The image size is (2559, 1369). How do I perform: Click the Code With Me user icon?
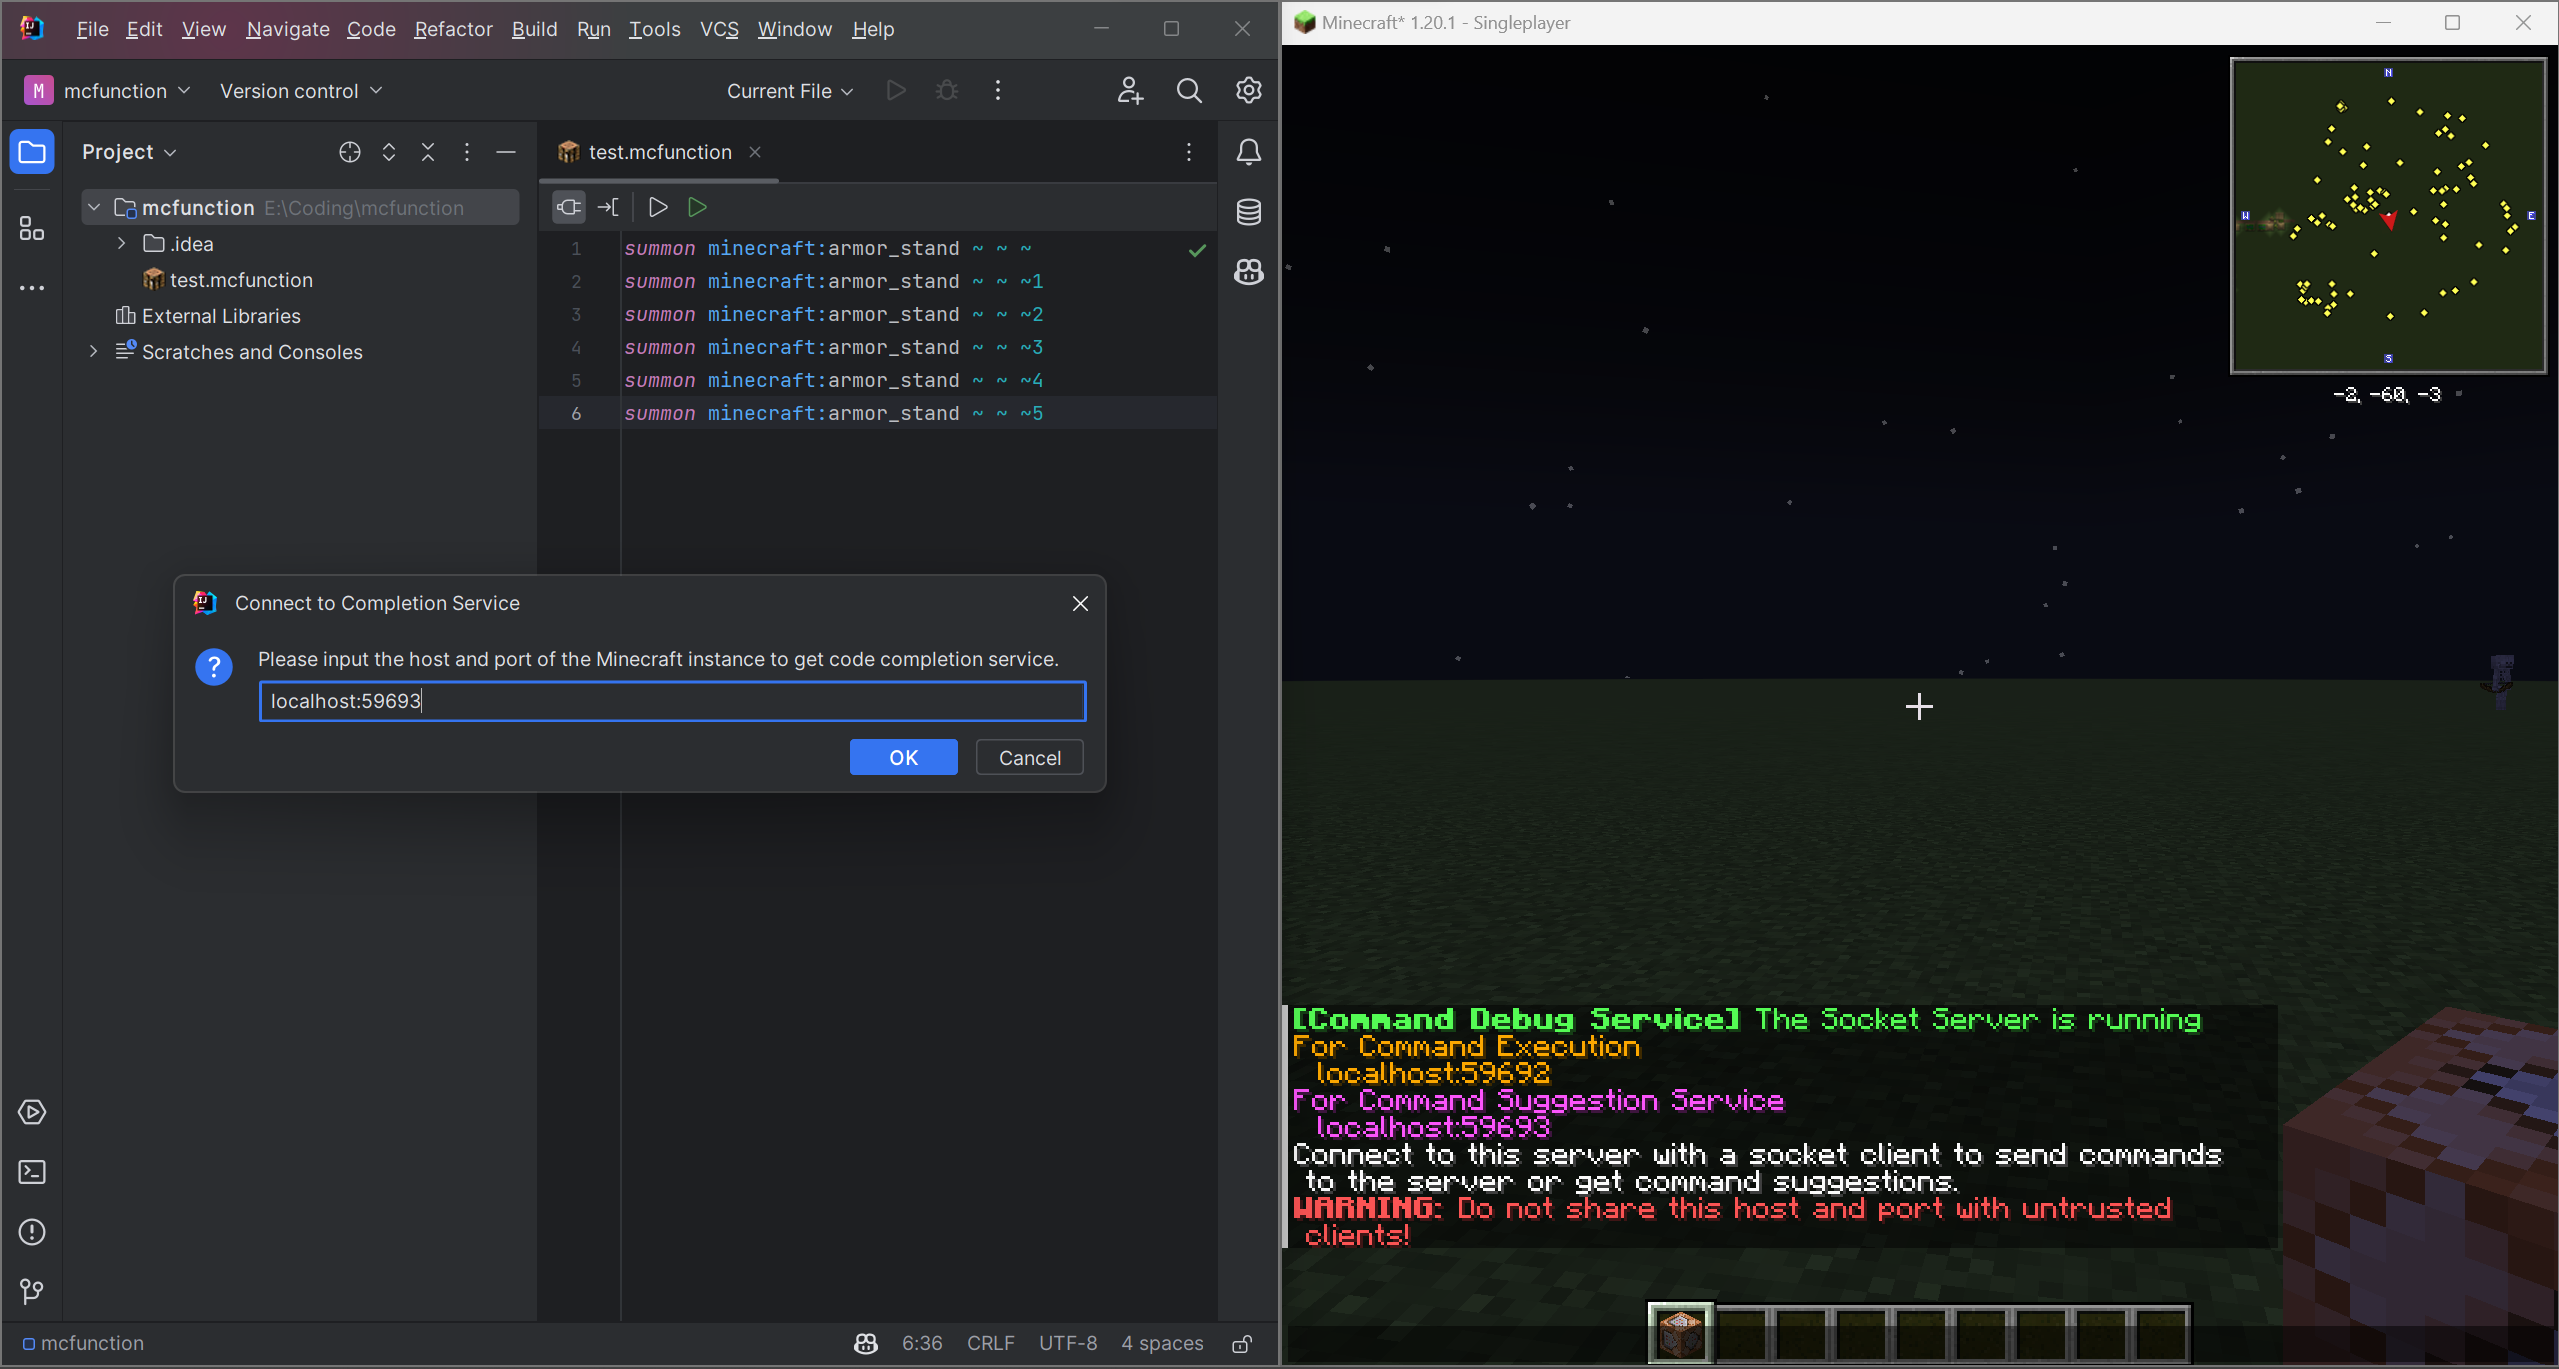[x=1130, y=91]
